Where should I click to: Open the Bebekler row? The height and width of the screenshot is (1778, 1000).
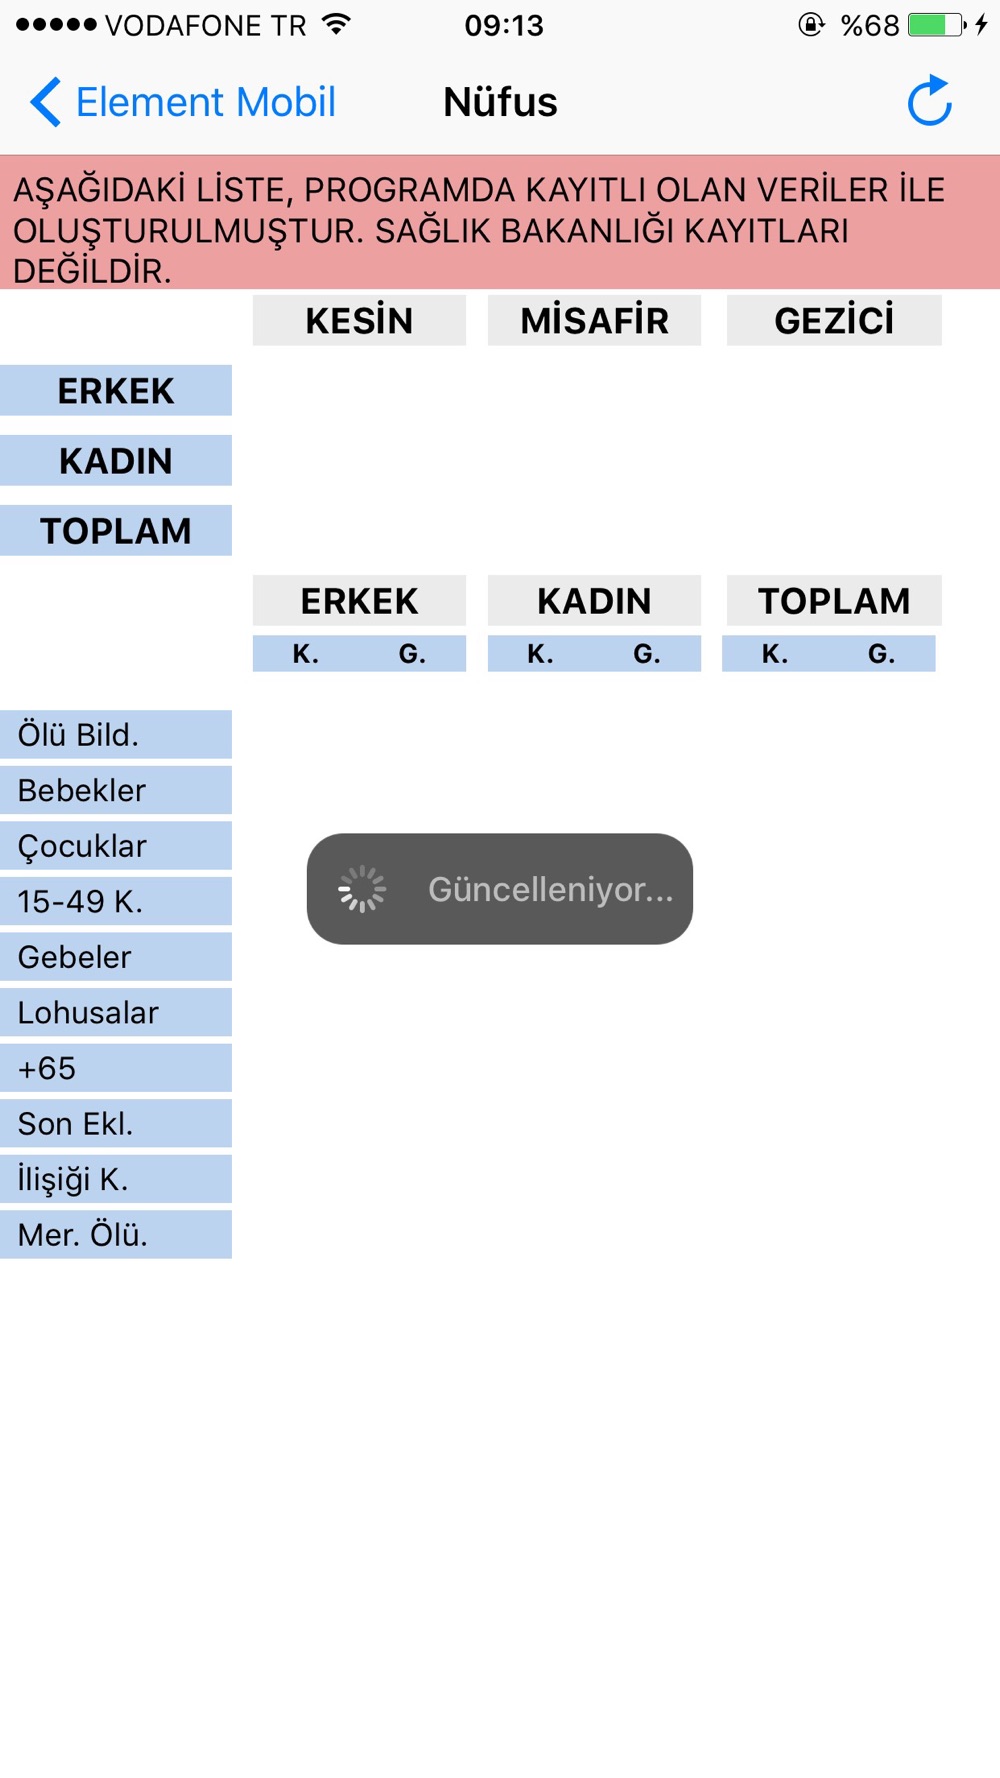pos(116,790)
